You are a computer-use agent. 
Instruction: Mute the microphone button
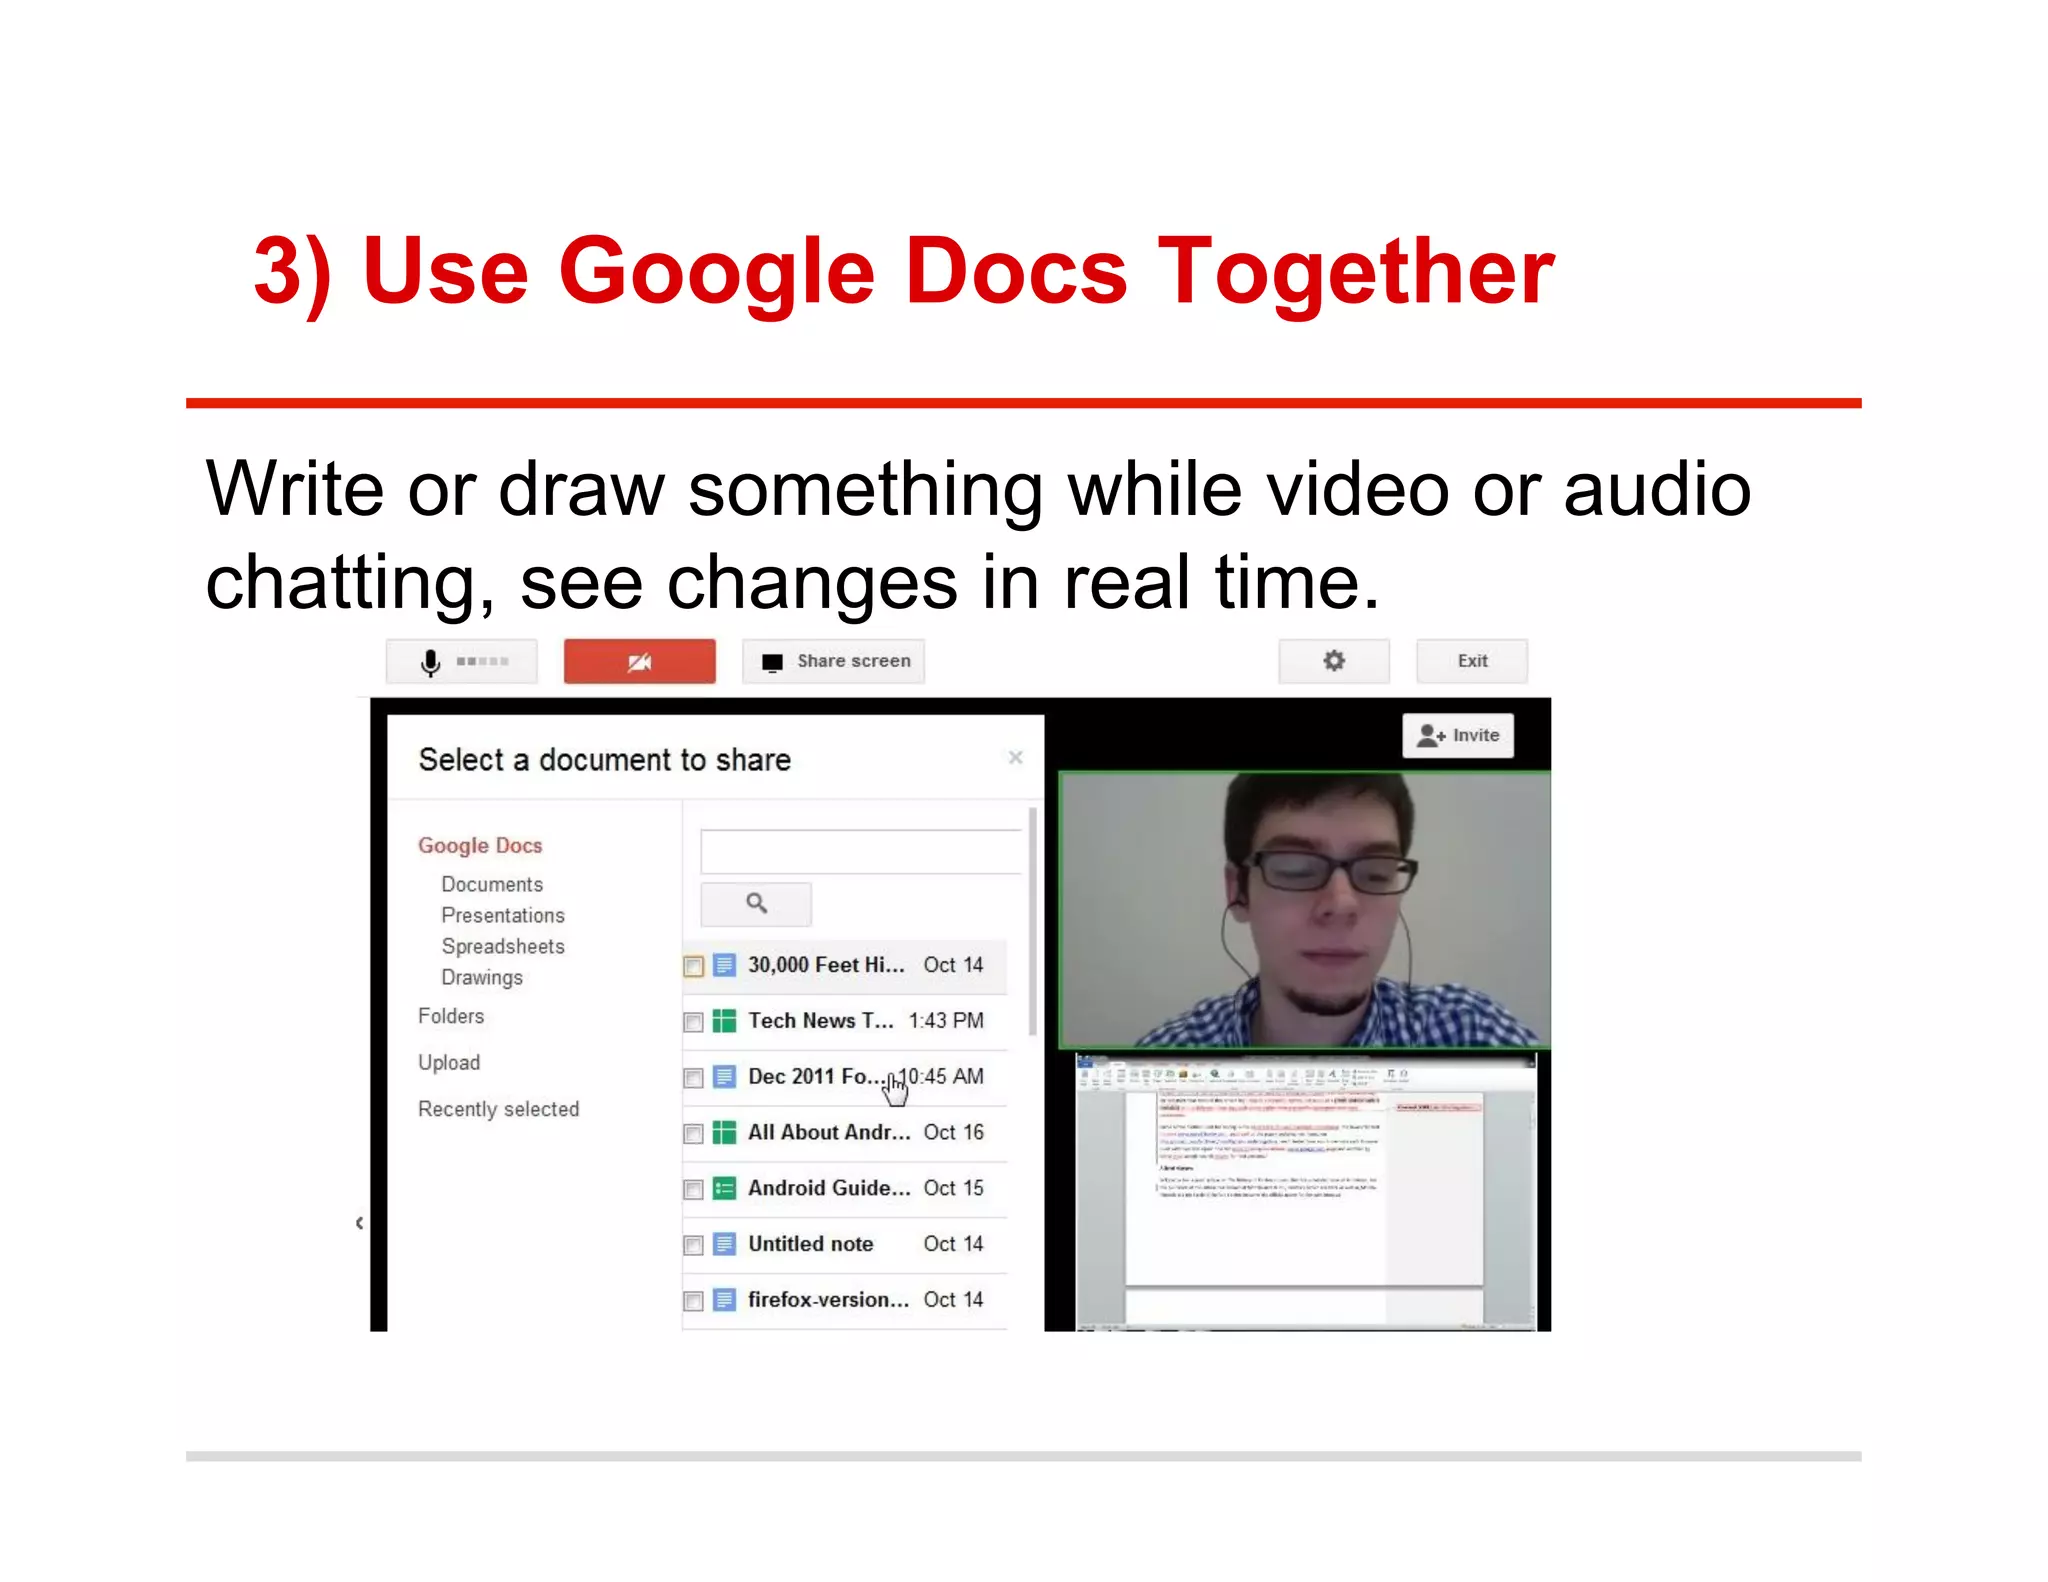coord(461,661)
